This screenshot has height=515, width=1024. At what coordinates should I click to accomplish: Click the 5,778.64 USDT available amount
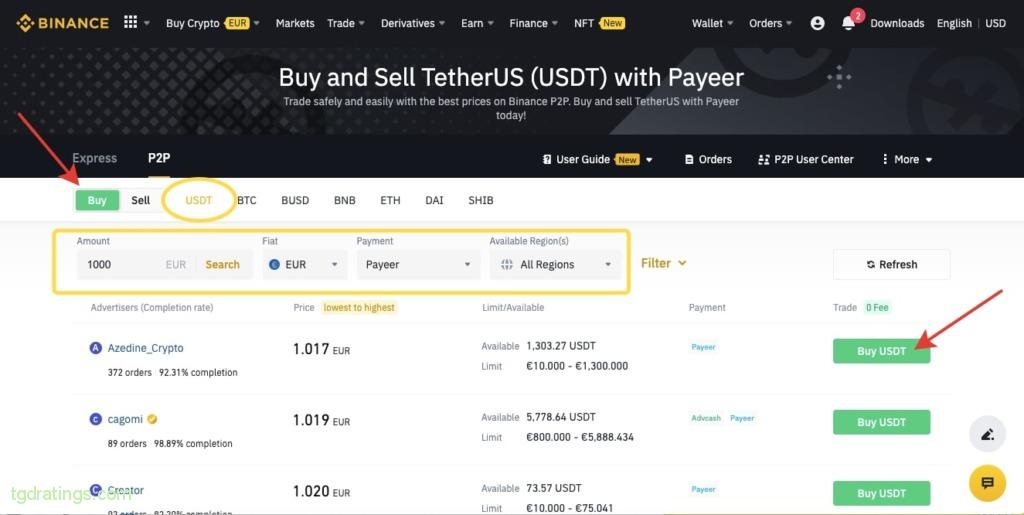click(x=561, y=416)
